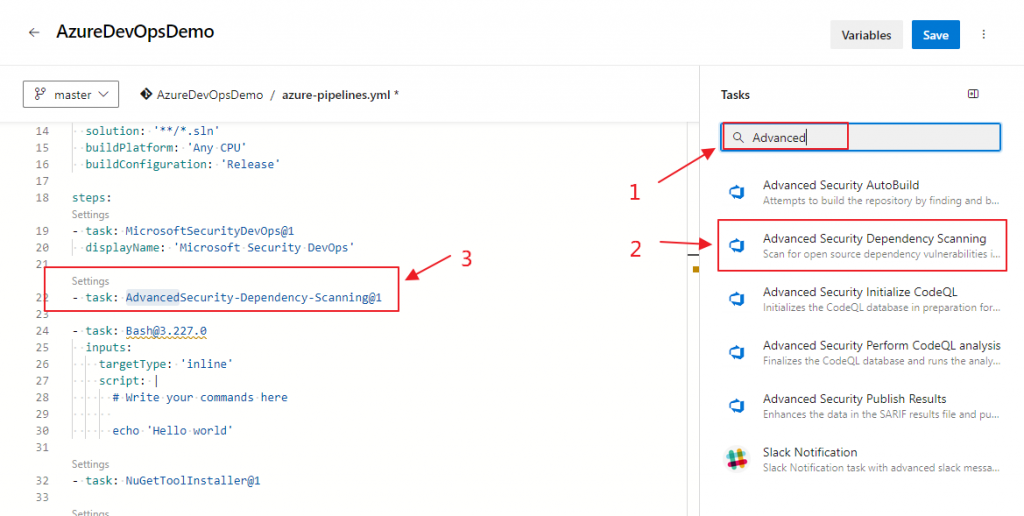The width and height of the screenshot is (1024, 516).
Task: Click the echo 'Hello world' line
Action: pos(173,431)
